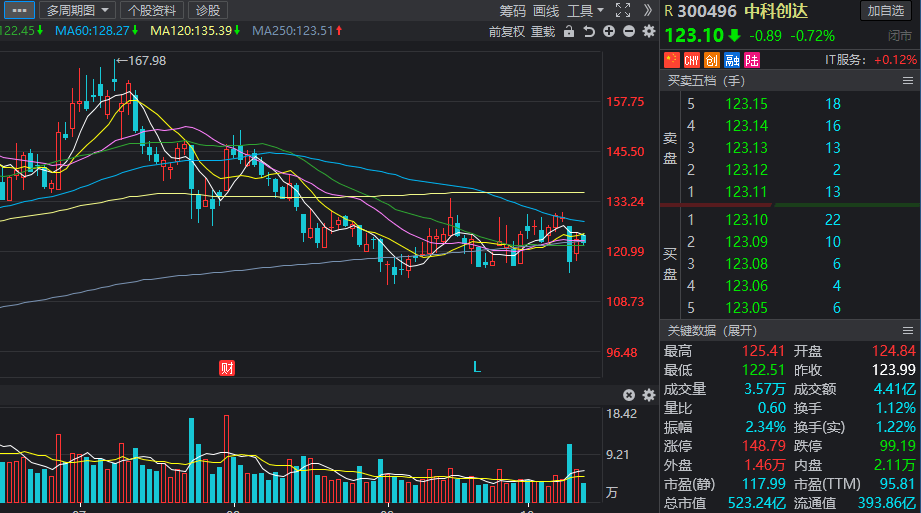
Task: Open the 诊股 tab
Action: [x=208, y=11]
